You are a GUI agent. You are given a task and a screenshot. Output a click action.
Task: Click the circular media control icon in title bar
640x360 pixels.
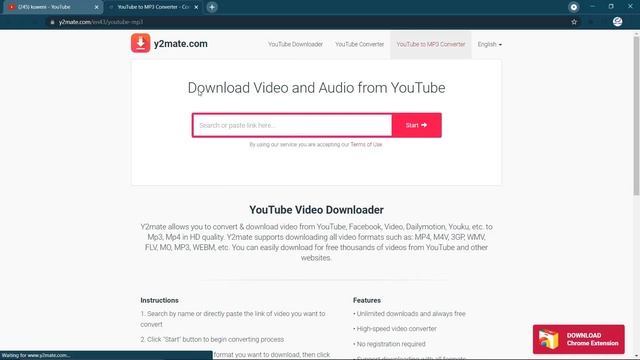click(573, 7)
